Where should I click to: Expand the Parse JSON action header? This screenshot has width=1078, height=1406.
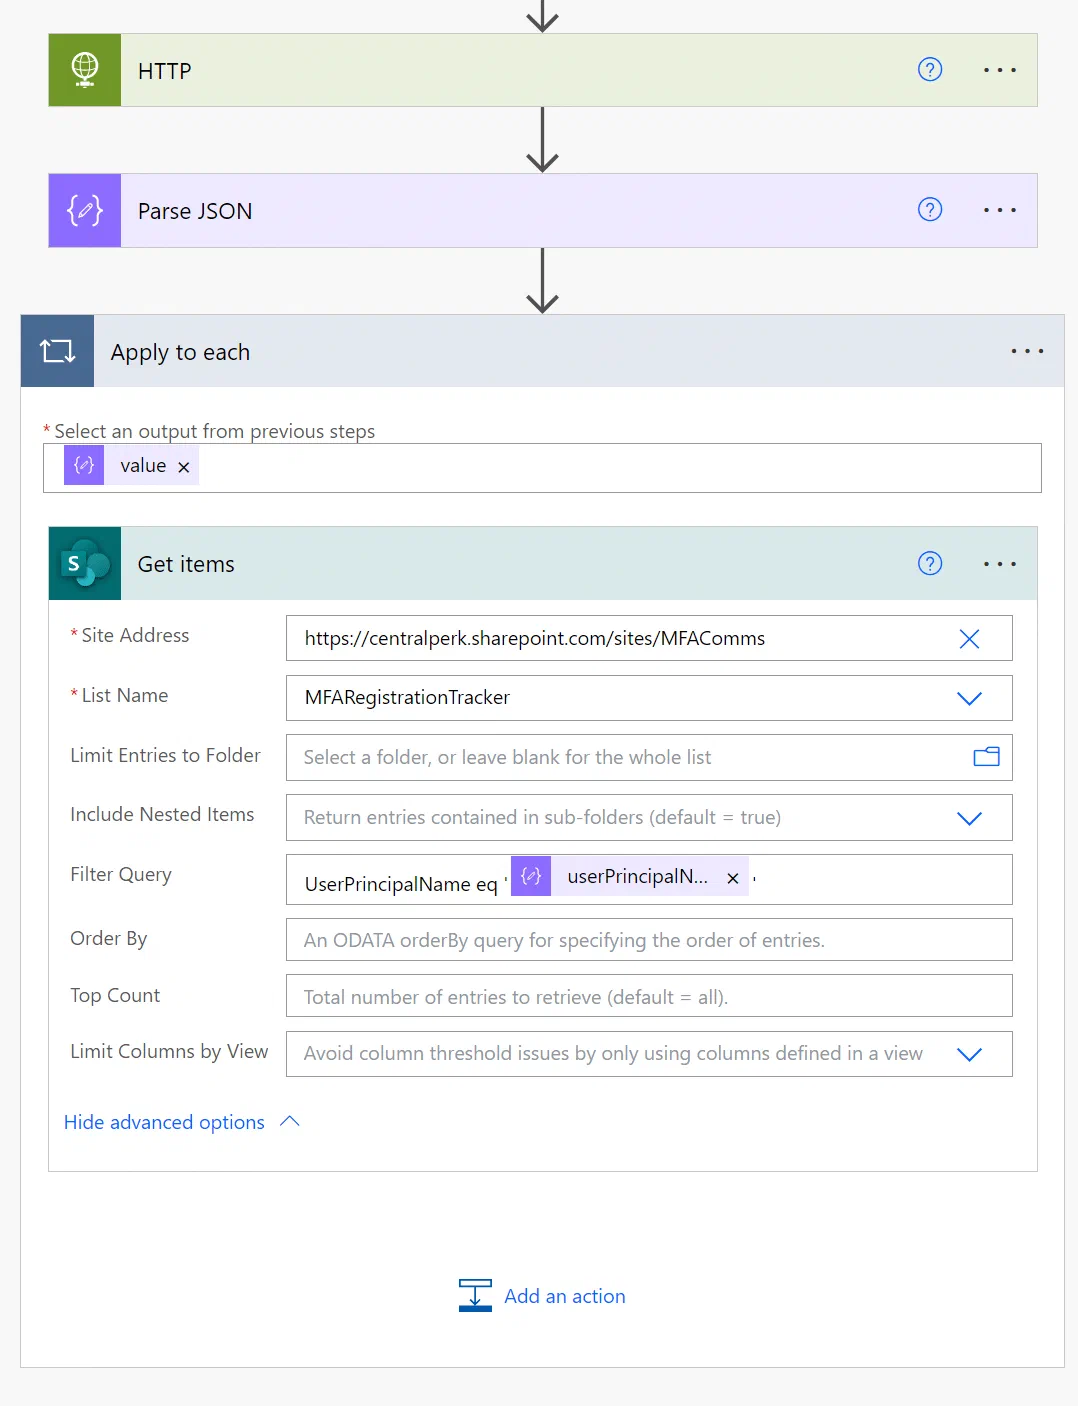[543, 211]
